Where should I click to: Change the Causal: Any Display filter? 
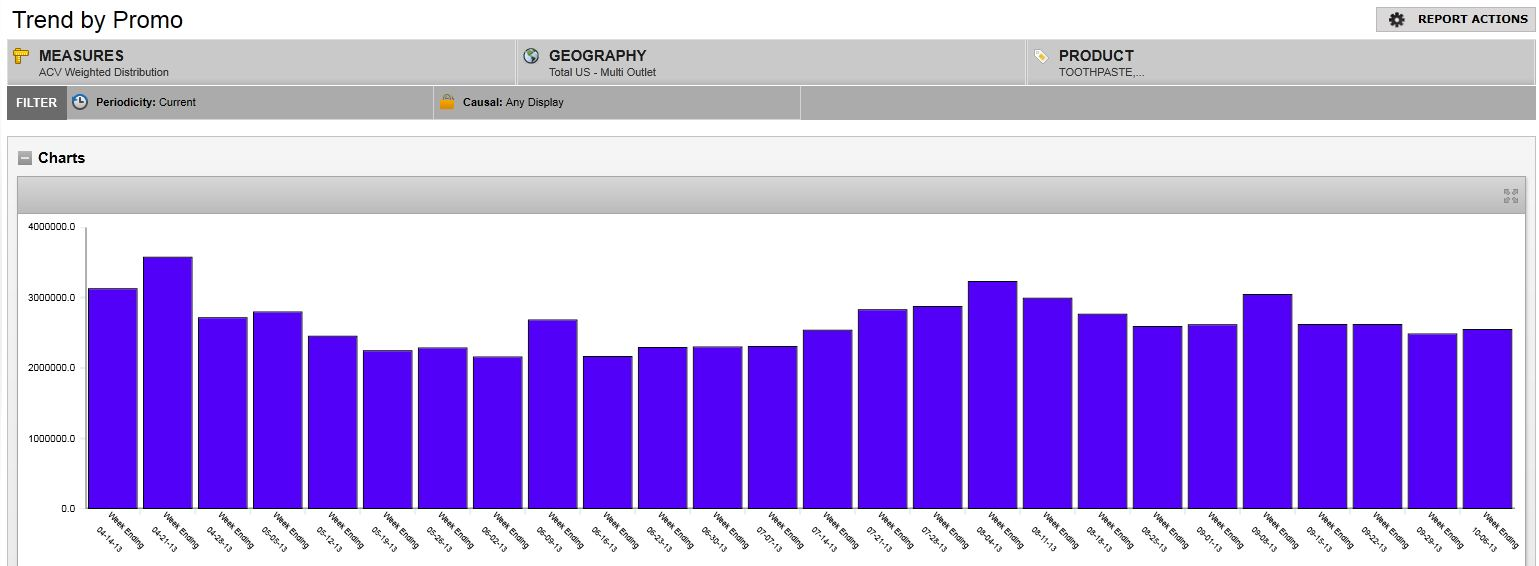point(513,102)
